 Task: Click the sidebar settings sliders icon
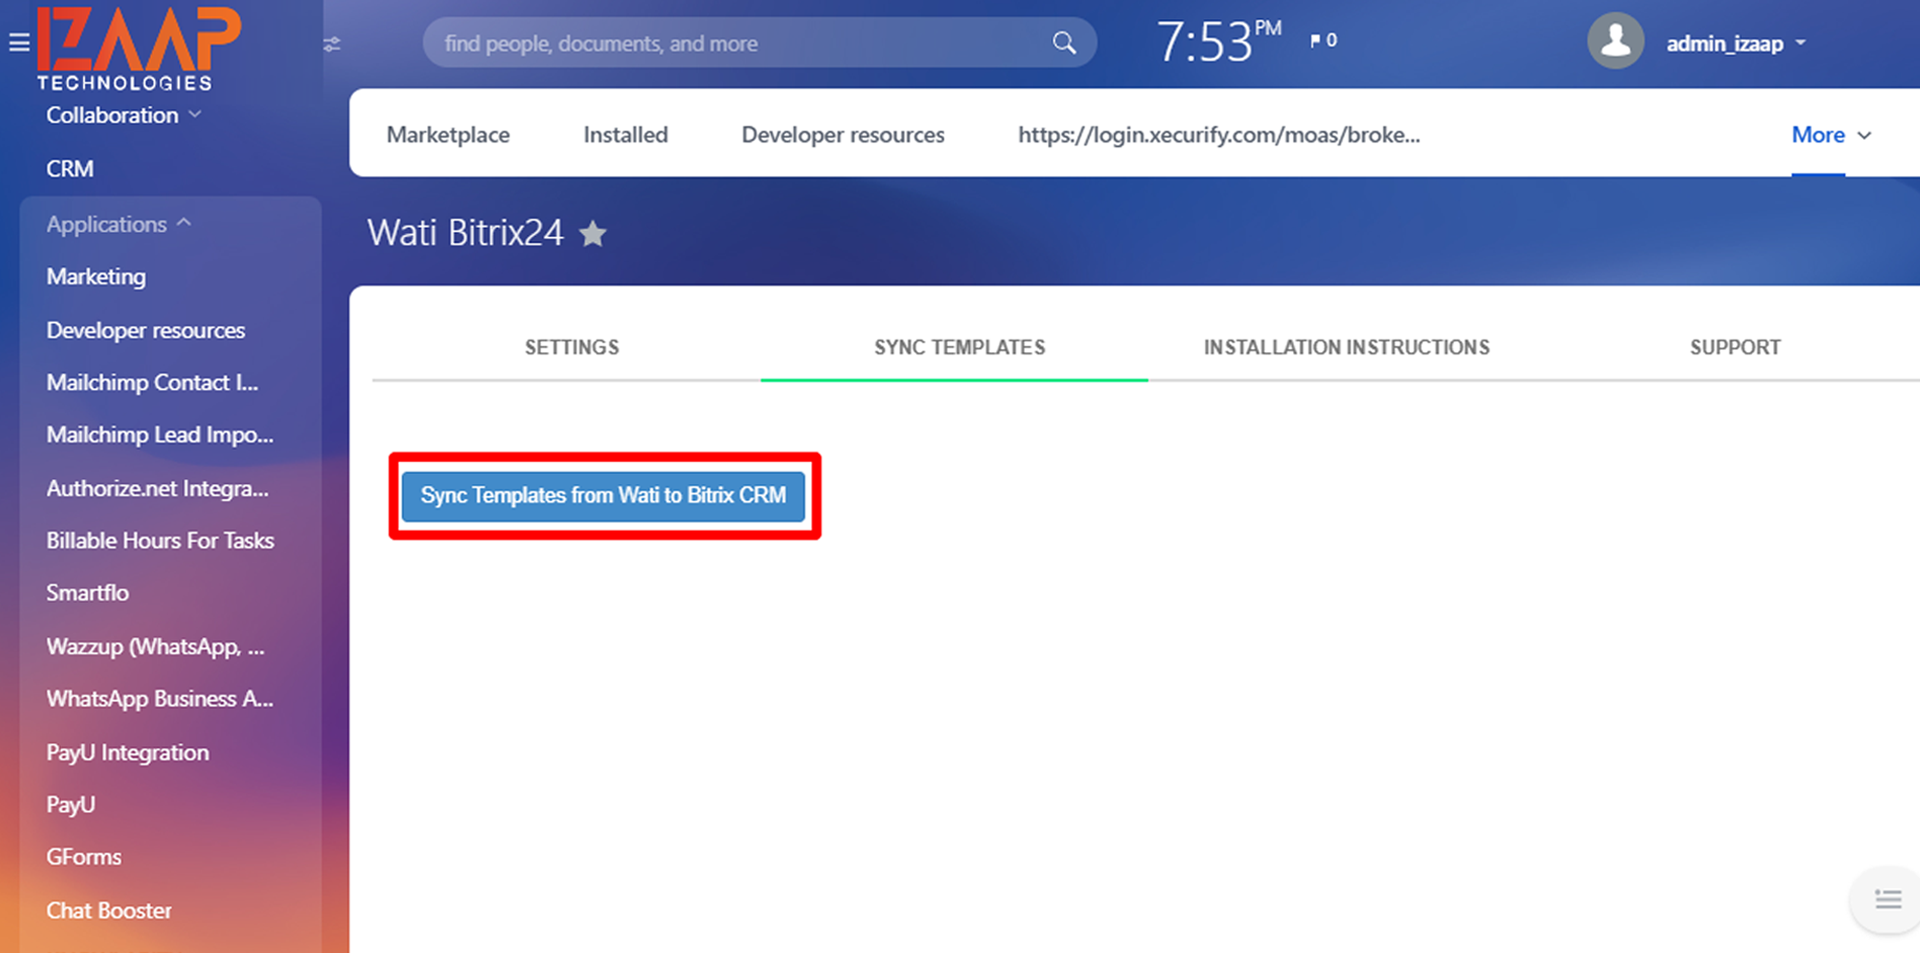point(332,44)
